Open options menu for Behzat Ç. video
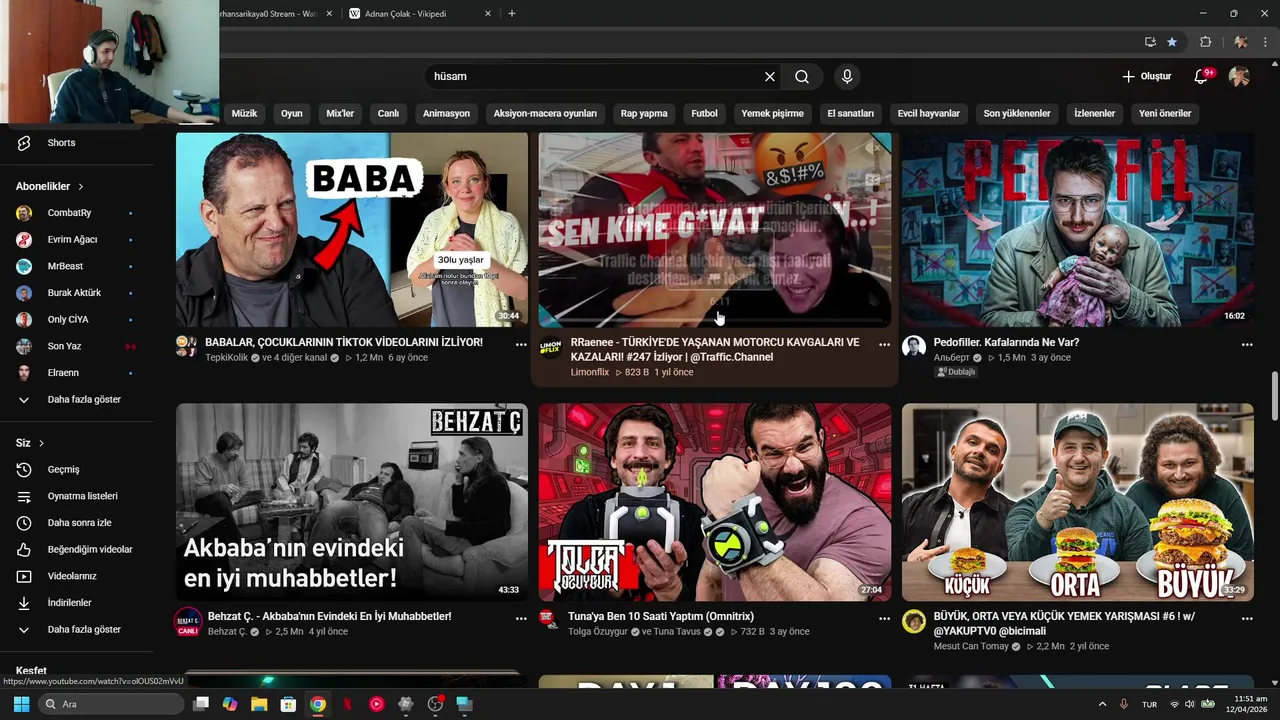 (x=521, y=619)
